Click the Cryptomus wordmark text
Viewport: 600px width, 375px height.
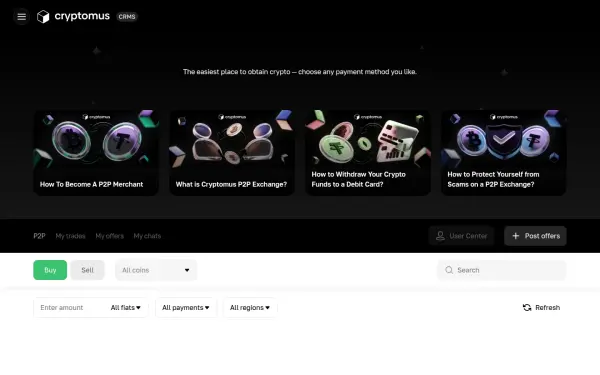pyautogui.click(x=82, y=16)
